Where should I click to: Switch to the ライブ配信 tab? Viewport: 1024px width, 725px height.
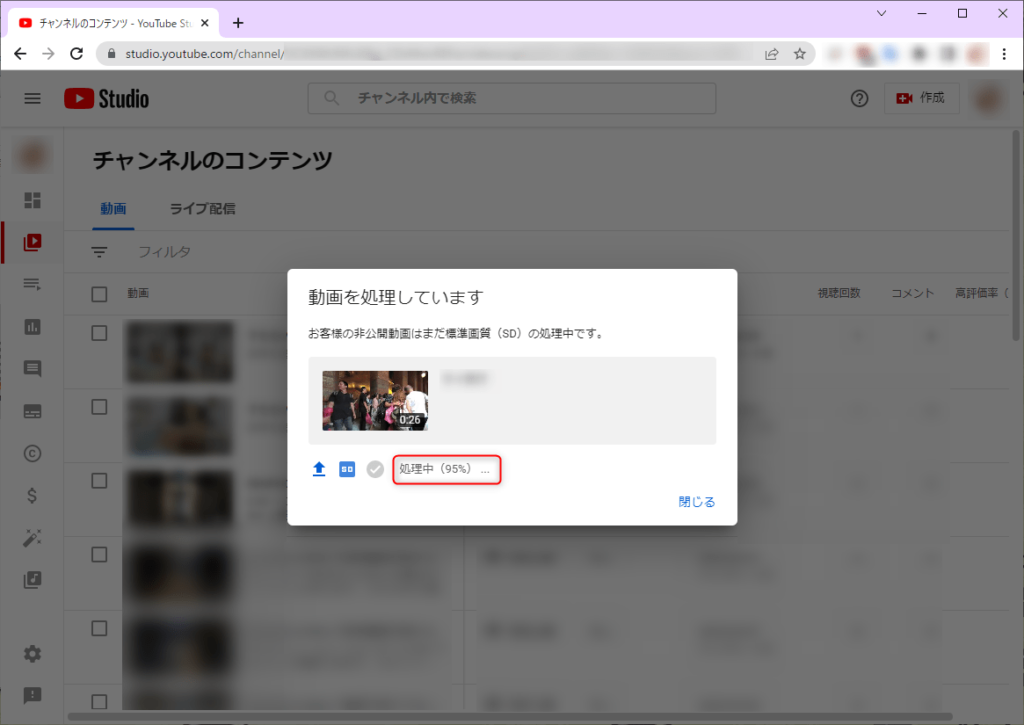coord(202,209)
